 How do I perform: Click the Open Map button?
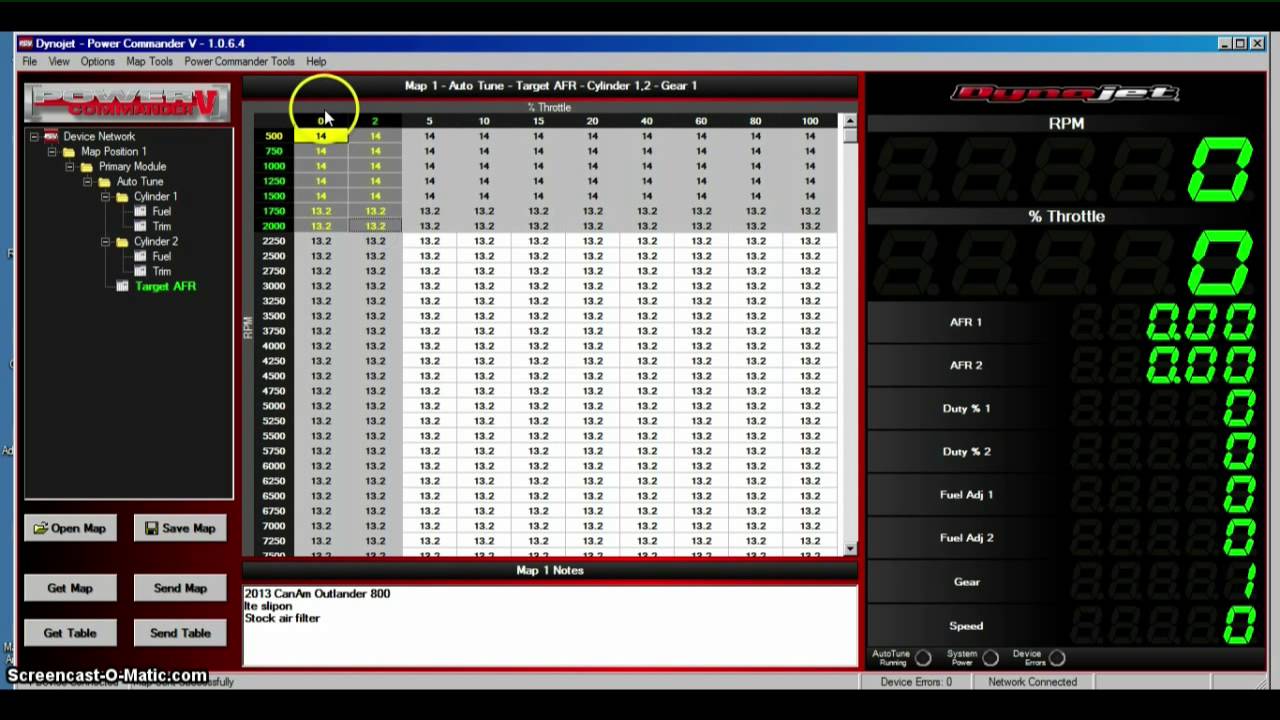pyautogui.click(x=70, y=528)
